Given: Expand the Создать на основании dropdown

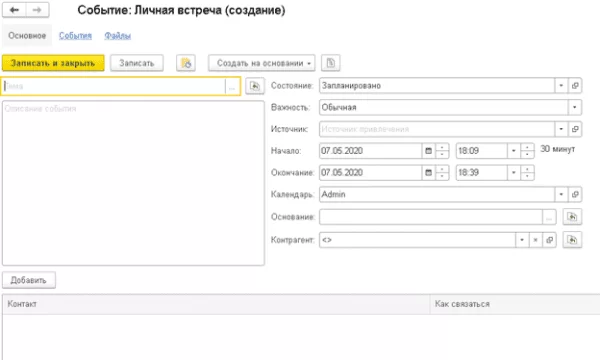Looking at the screenshot, I should click(x=262, y=63).
